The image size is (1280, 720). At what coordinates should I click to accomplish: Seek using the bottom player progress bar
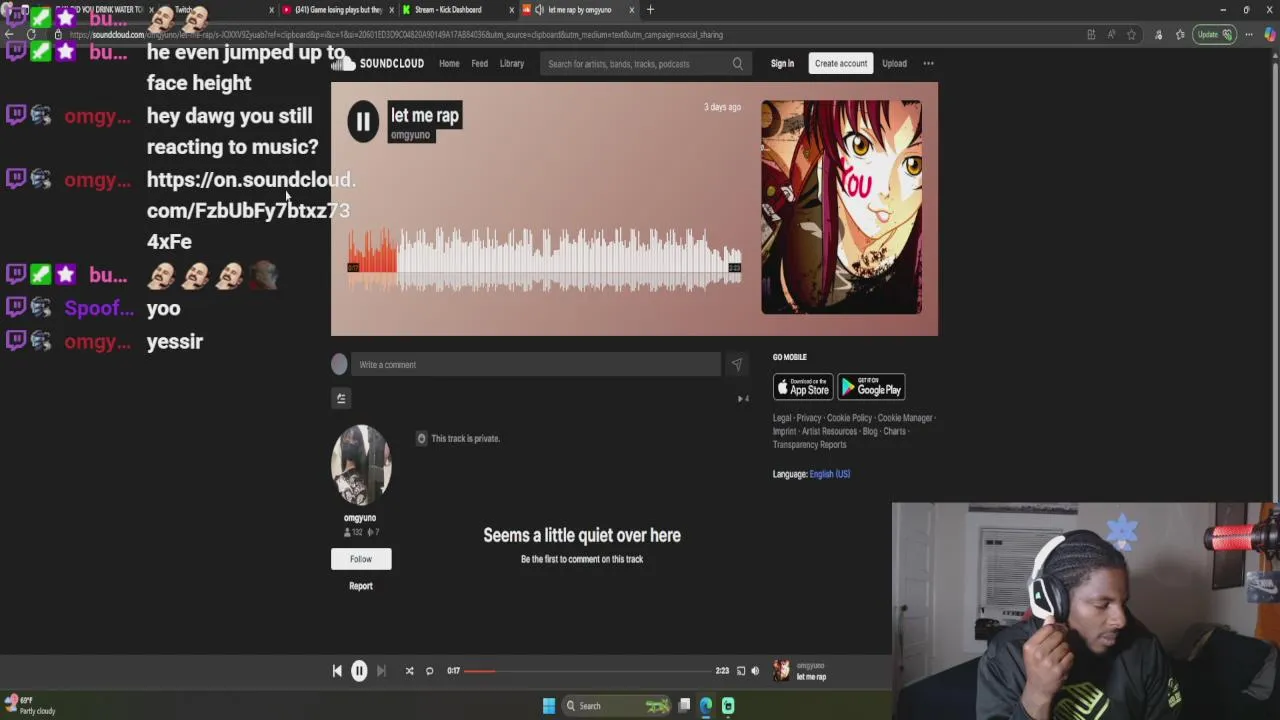tap(587, 671)
